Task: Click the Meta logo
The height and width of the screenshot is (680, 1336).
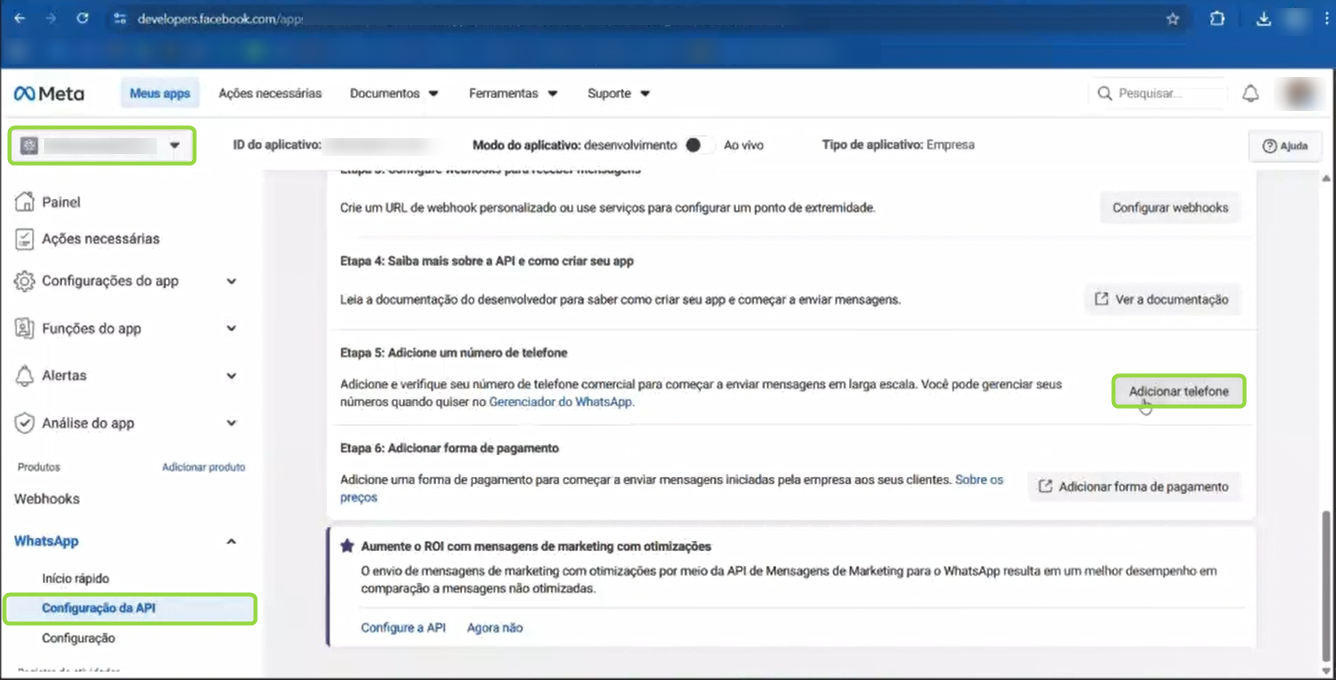Action: pyautogui.click(x=49, y=93)
